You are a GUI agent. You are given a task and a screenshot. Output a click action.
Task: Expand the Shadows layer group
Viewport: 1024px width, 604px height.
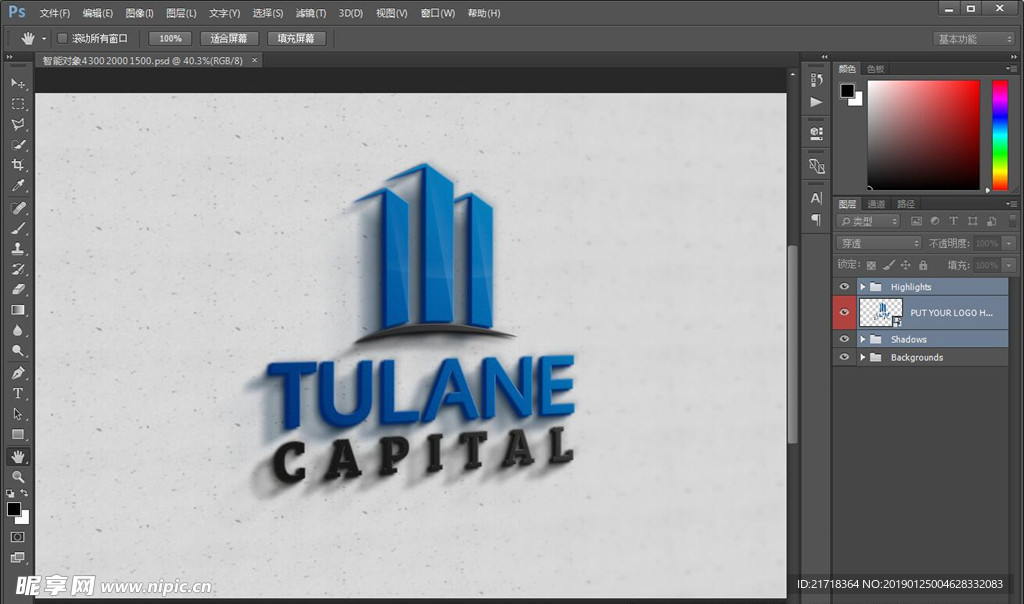[862, 339]
